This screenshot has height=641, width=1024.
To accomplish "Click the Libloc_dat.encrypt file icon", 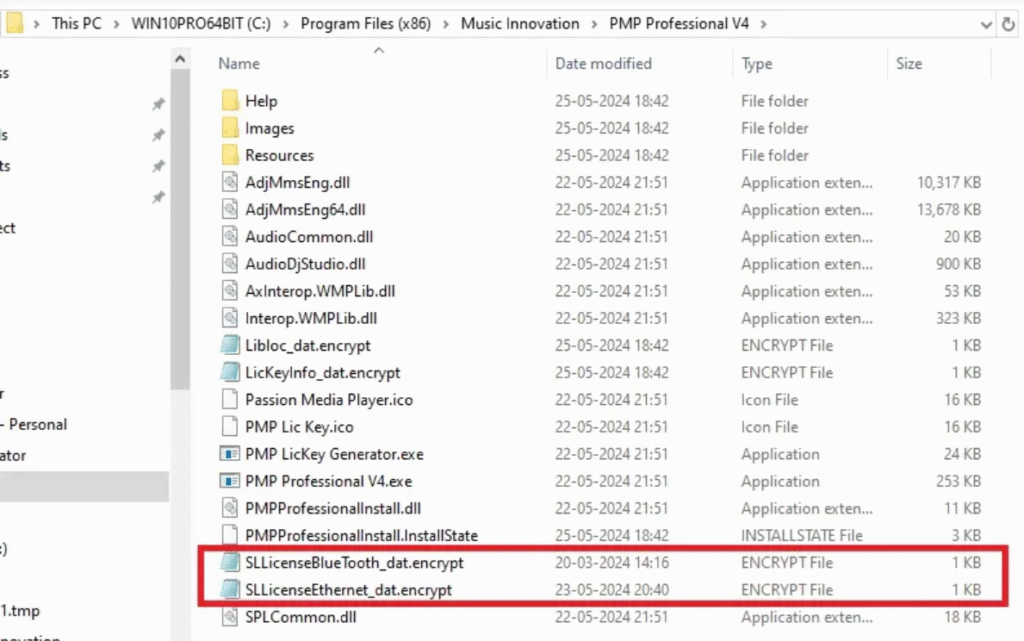I will pyautogui.click(x=230, y=345).
